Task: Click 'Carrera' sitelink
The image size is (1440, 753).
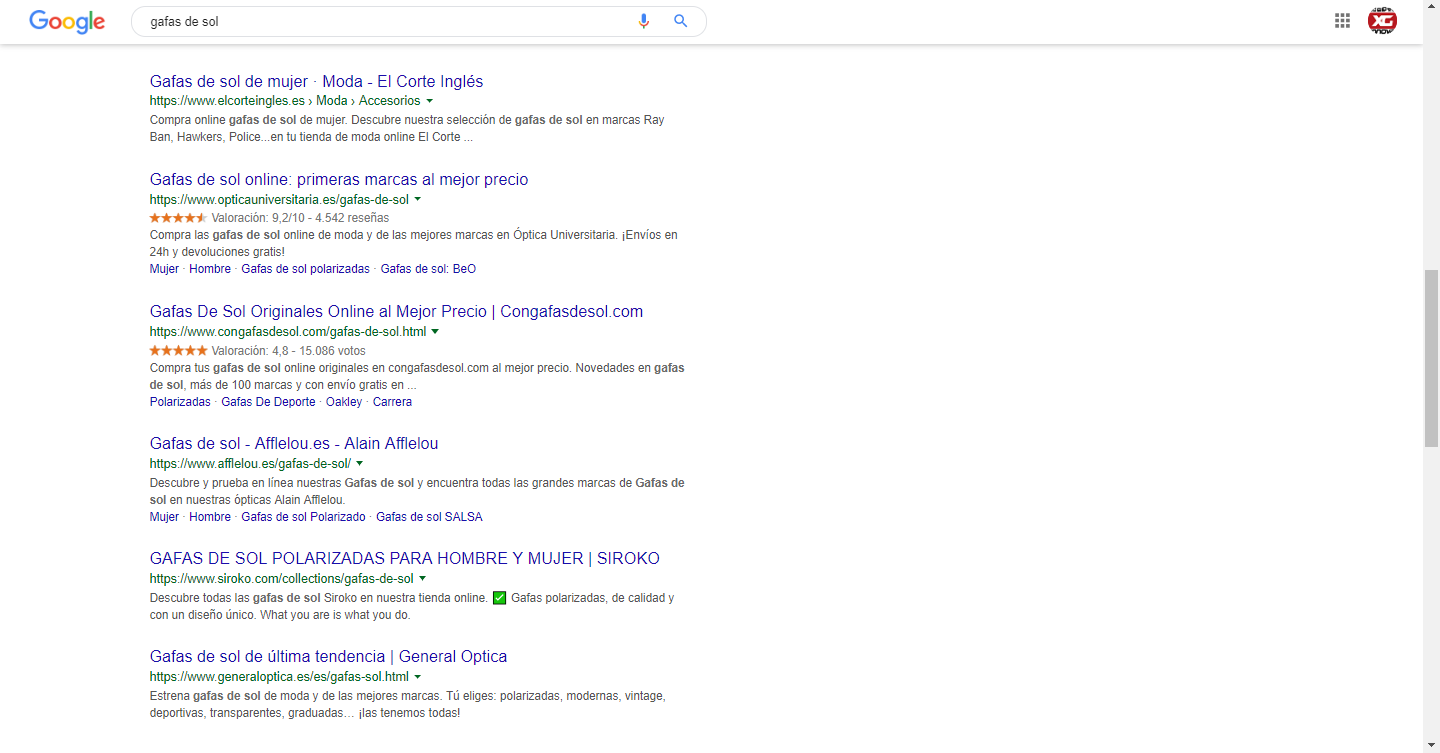Action: (392, 402)
